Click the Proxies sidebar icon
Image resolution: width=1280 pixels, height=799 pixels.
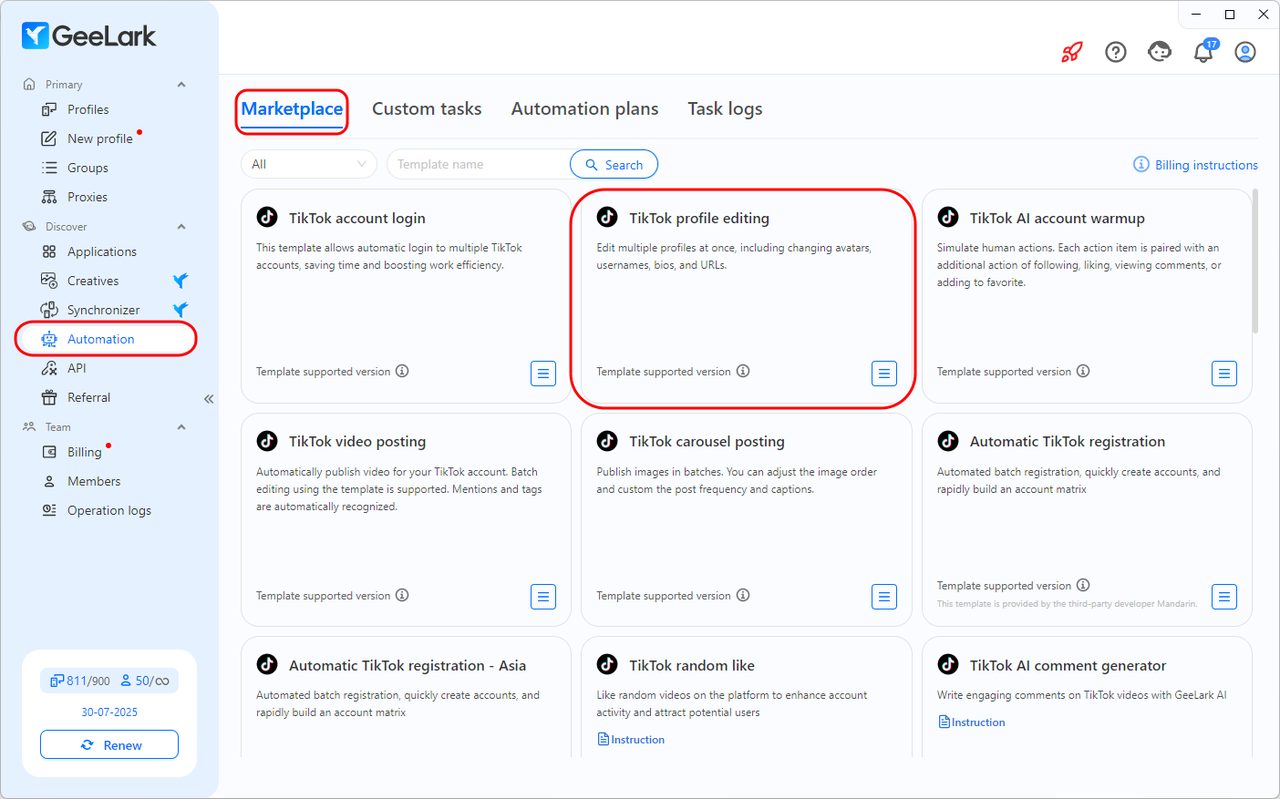tap(49, 197)
